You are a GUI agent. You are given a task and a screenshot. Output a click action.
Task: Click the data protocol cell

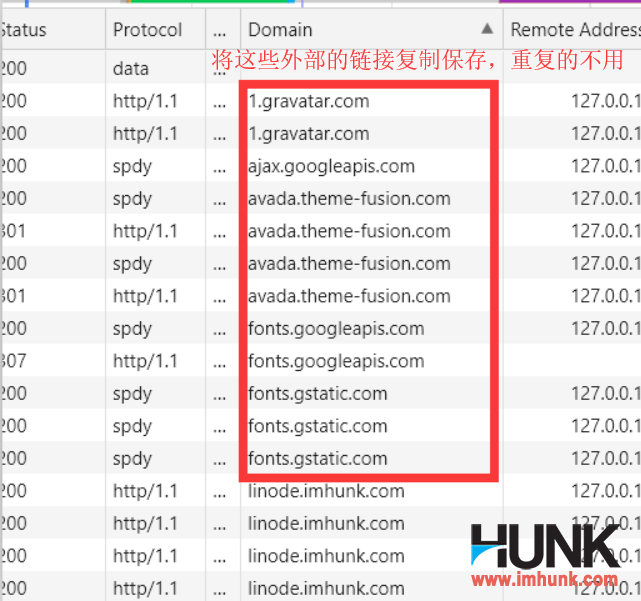pyautogui.click(x=131, y=69)
